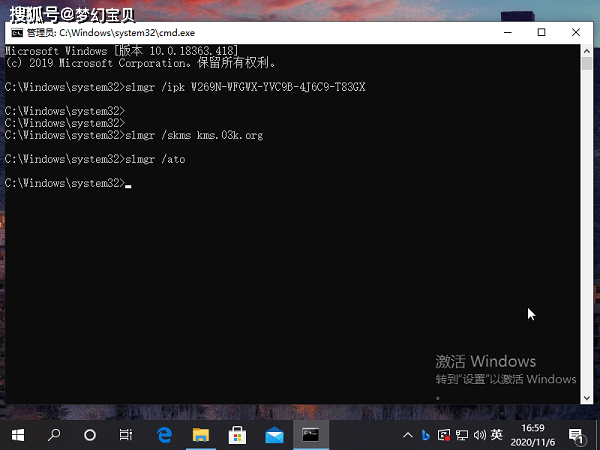Click the last command prompt line
Image resolution: width=600 pixels, height=450 pixels.
[68, 183]
